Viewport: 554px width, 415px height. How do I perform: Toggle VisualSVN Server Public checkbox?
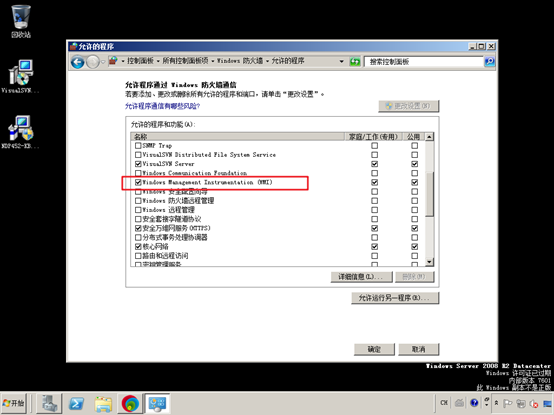tap(414, 164)
